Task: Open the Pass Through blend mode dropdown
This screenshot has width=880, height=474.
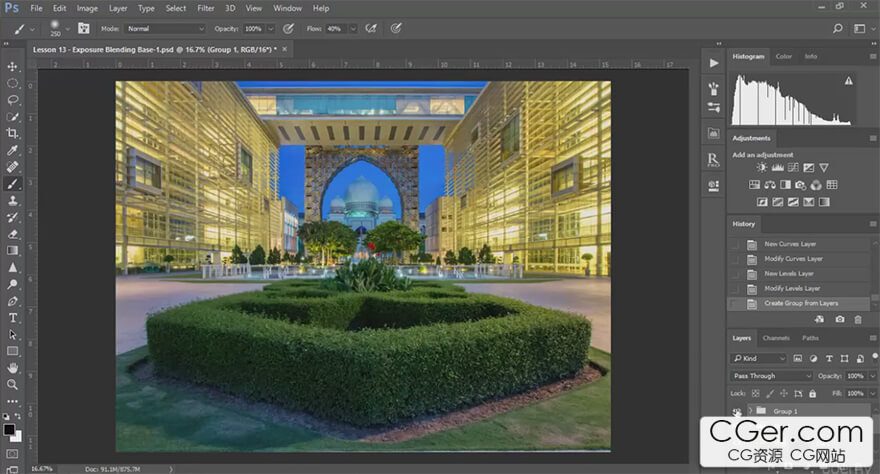Action: 772,376
